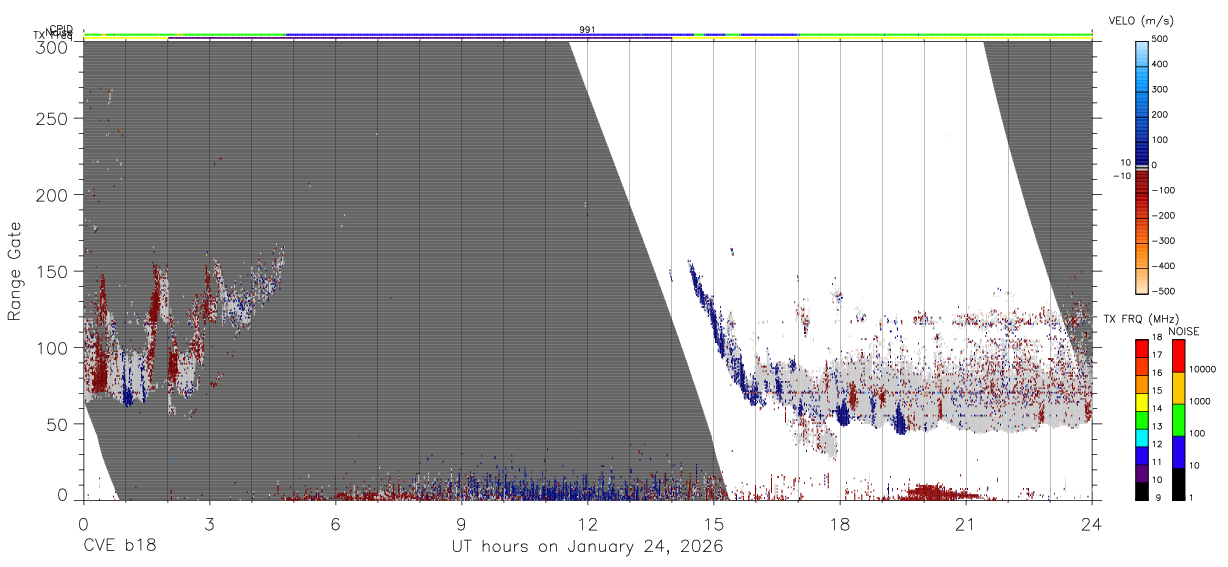Click TX FRQ legend tick label 11

click(1157, 463)
